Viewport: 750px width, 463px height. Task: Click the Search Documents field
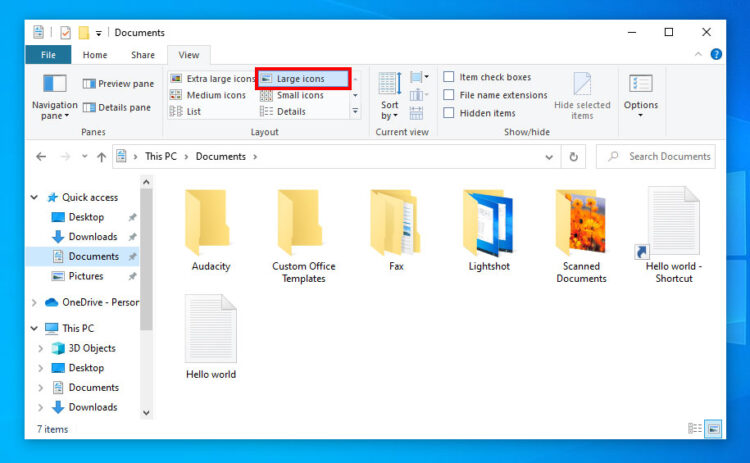662,157
